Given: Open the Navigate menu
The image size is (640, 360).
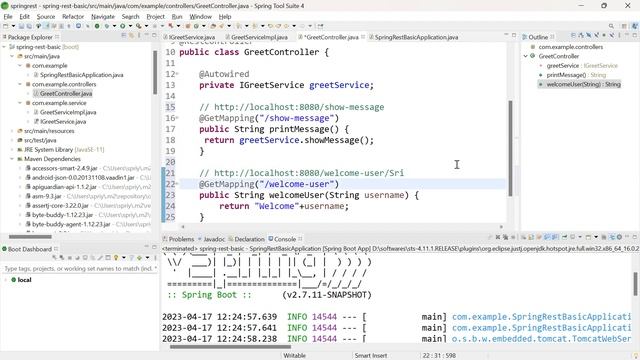Looking at the screenshot, I should [x=103, y=17].
